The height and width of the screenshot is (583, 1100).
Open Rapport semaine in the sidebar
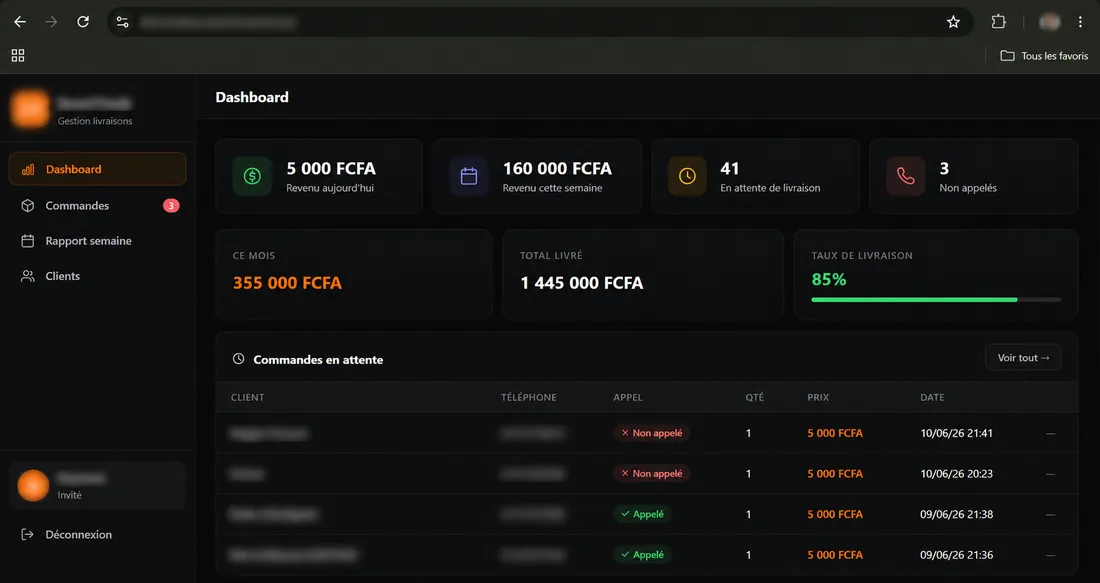click(98, 241)
